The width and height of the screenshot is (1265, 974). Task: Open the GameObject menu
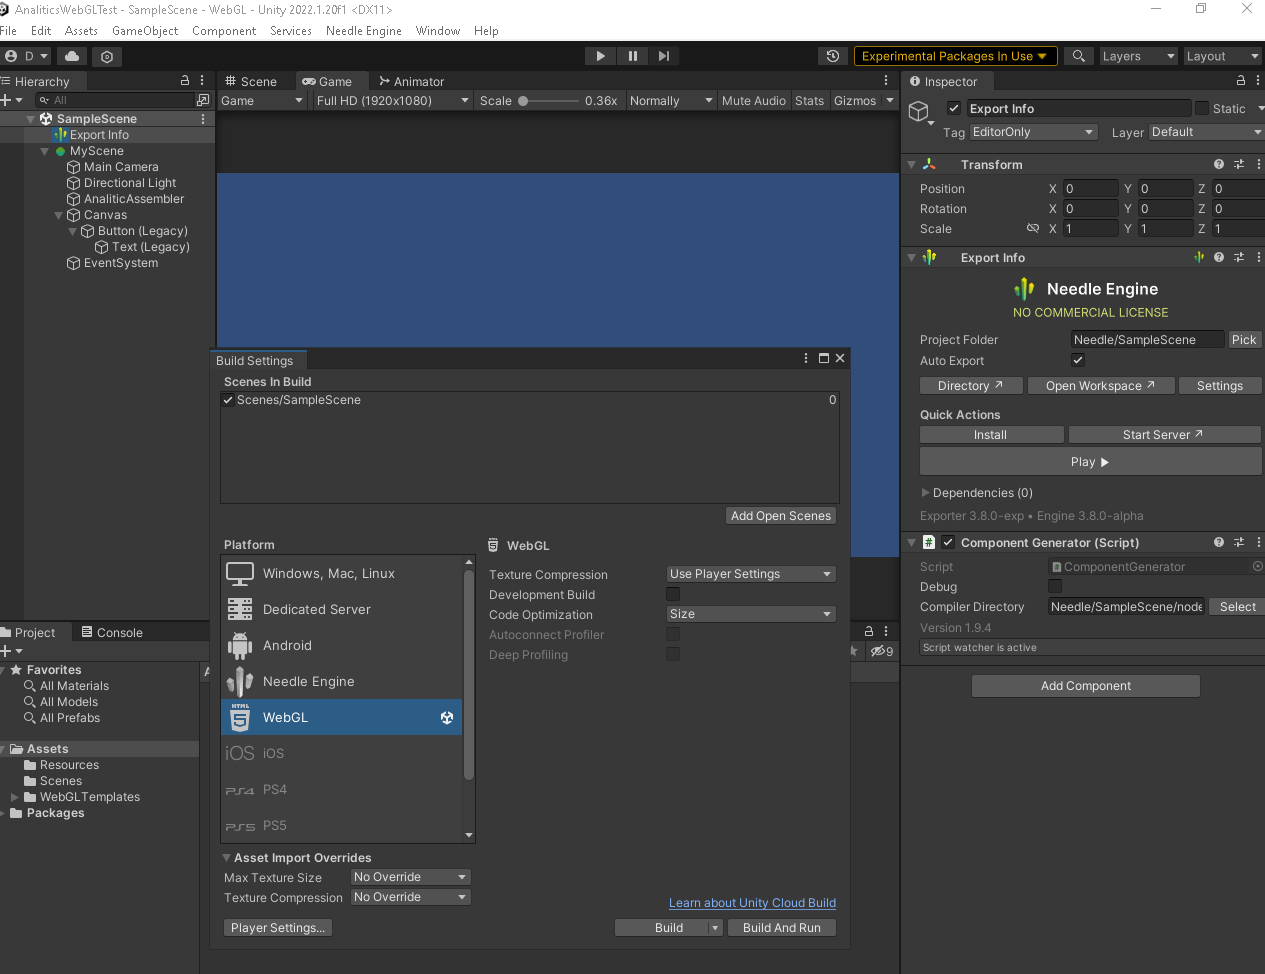[145, 31]
